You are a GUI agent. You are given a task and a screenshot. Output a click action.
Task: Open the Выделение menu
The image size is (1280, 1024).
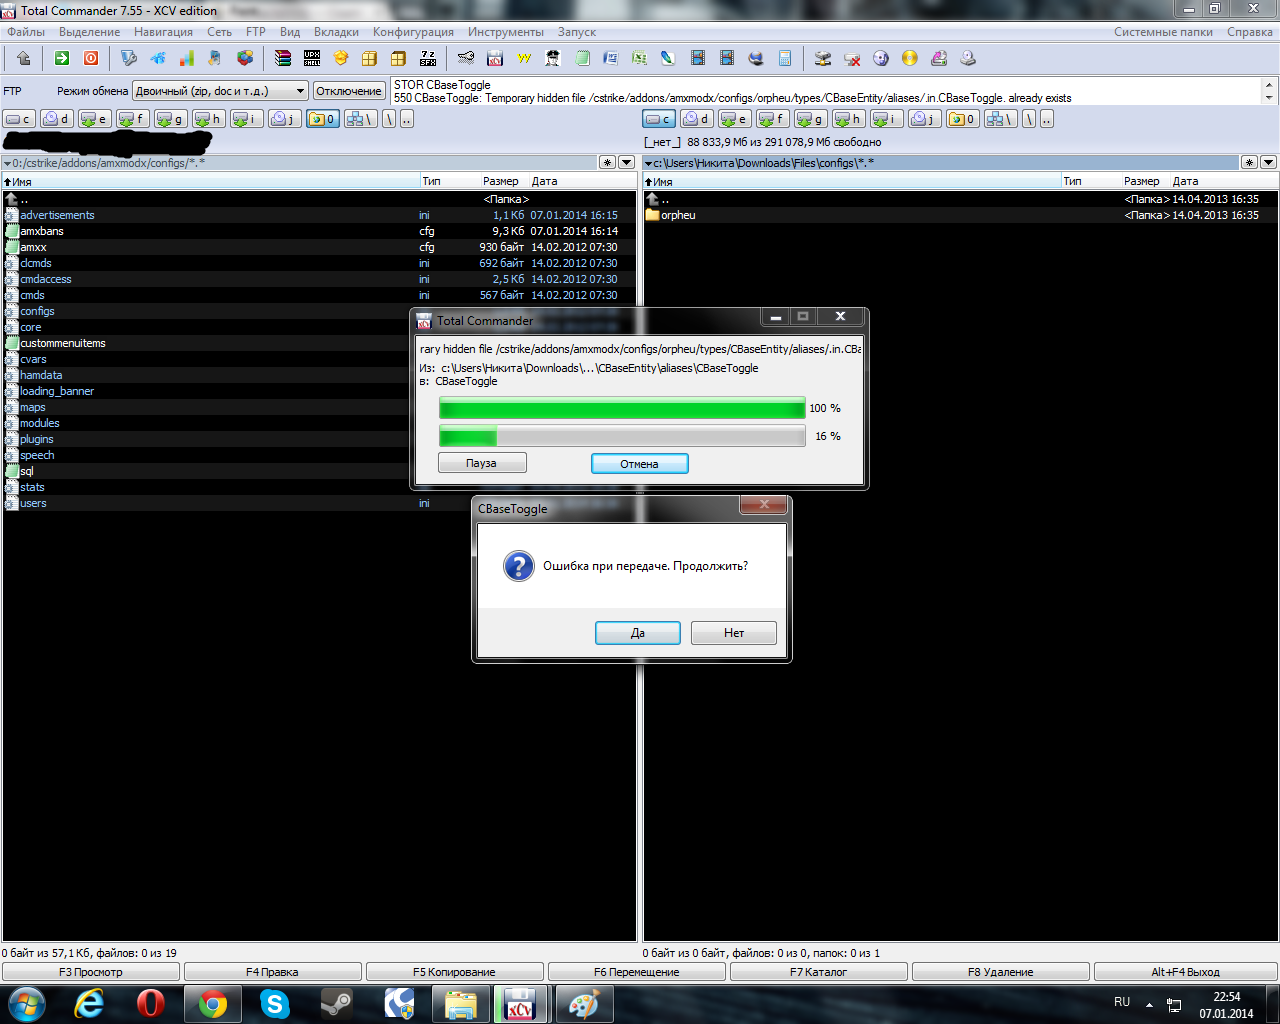pyautogui.click(x=89, y=32)
